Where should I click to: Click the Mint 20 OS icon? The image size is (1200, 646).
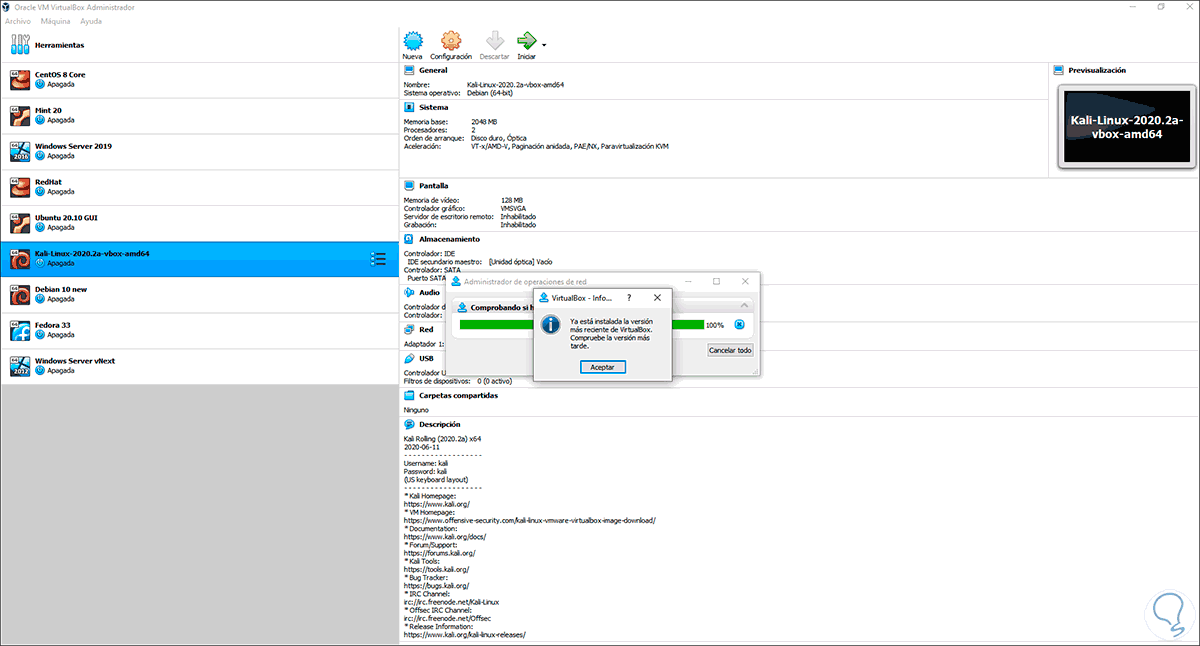pos(20,116)
